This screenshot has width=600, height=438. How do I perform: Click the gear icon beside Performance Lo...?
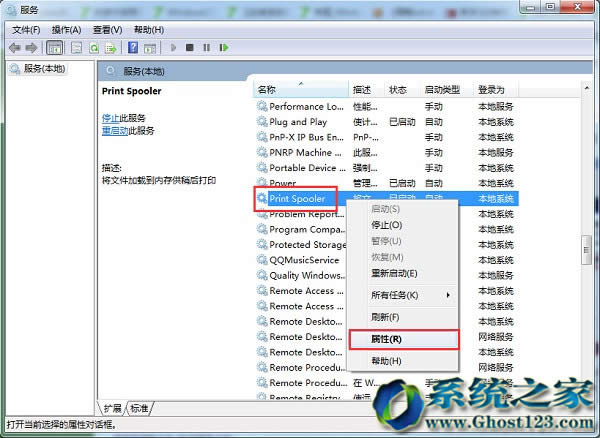pos(262,106)
